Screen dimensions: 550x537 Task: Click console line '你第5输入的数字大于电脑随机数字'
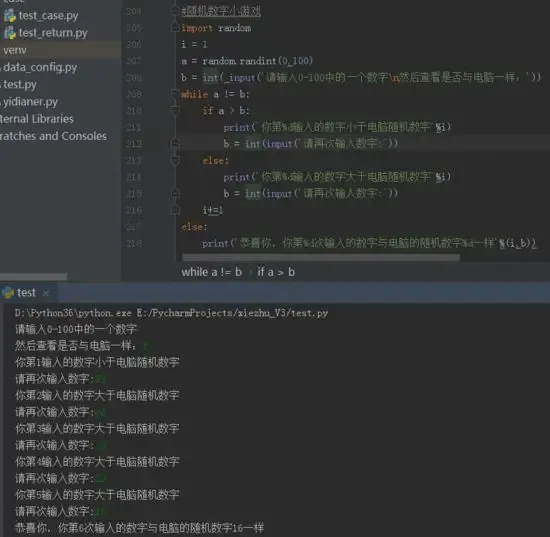tap(97, 495)
